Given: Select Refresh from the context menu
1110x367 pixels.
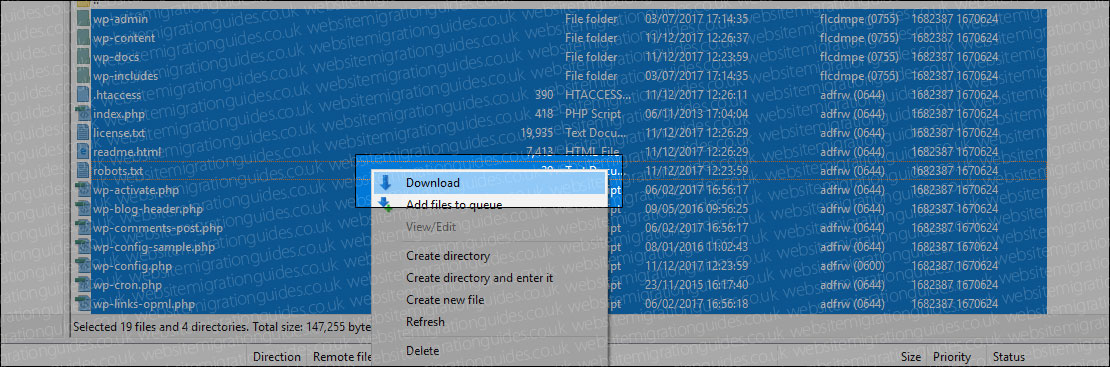Looking at the screenshot, I should point(489,322).
